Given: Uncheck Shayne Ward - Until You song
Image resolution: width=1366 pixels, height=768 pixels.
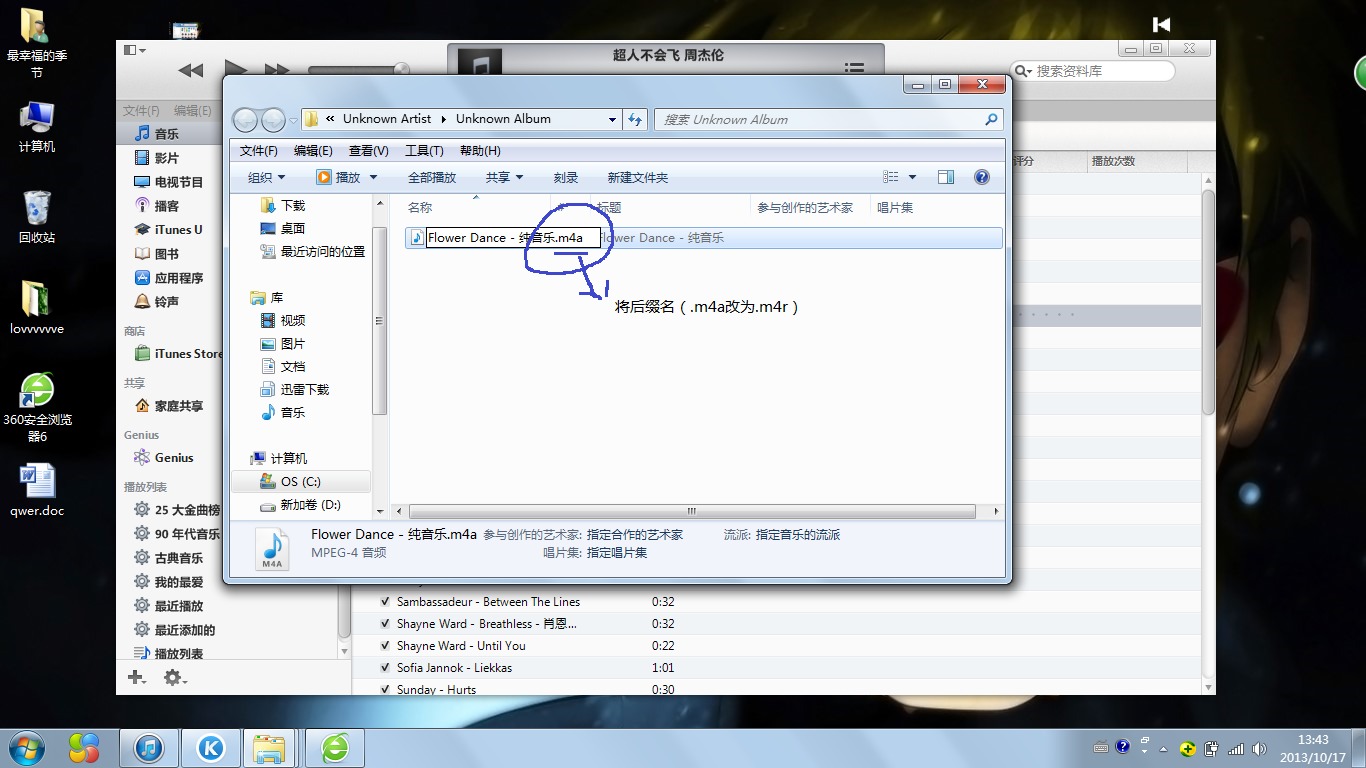Looking at the screenshot, I should point(385,646).
